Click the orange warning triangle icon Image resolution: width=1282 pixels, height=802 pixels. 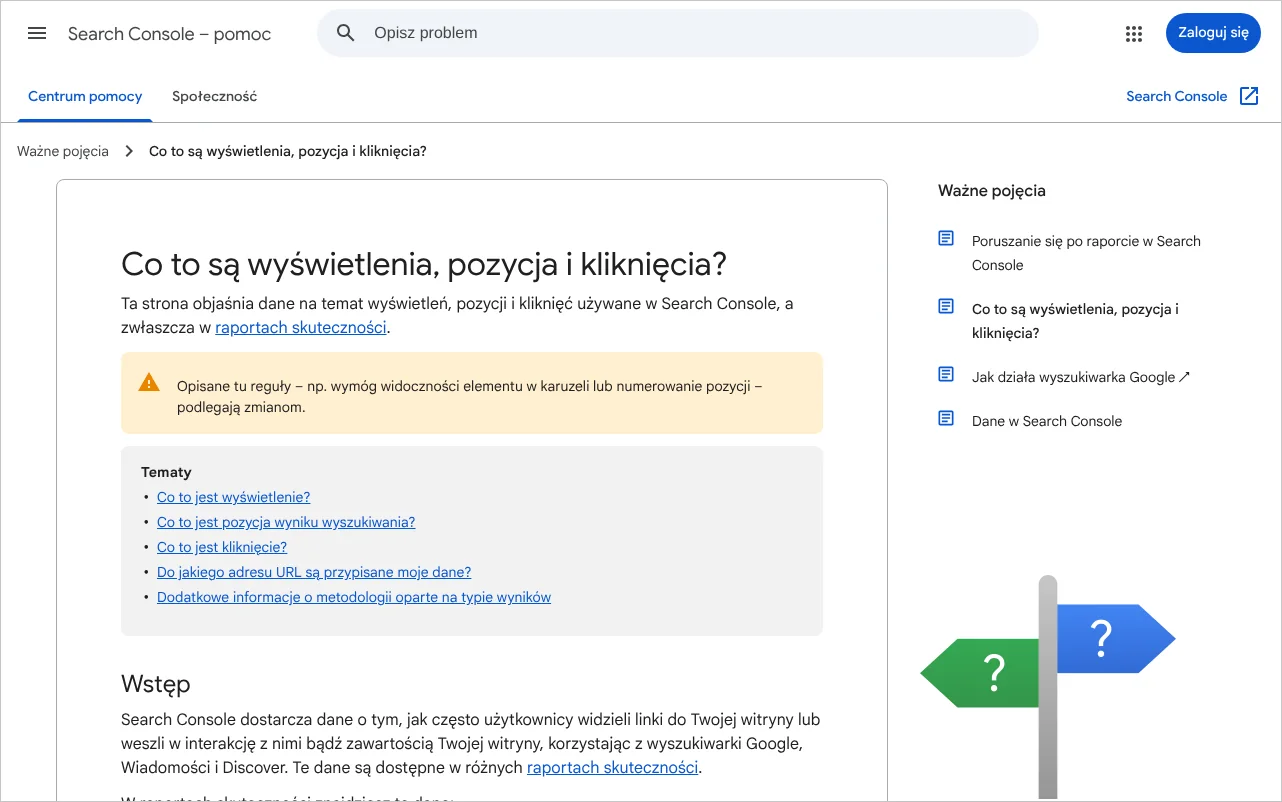click(x=149, y=381)
